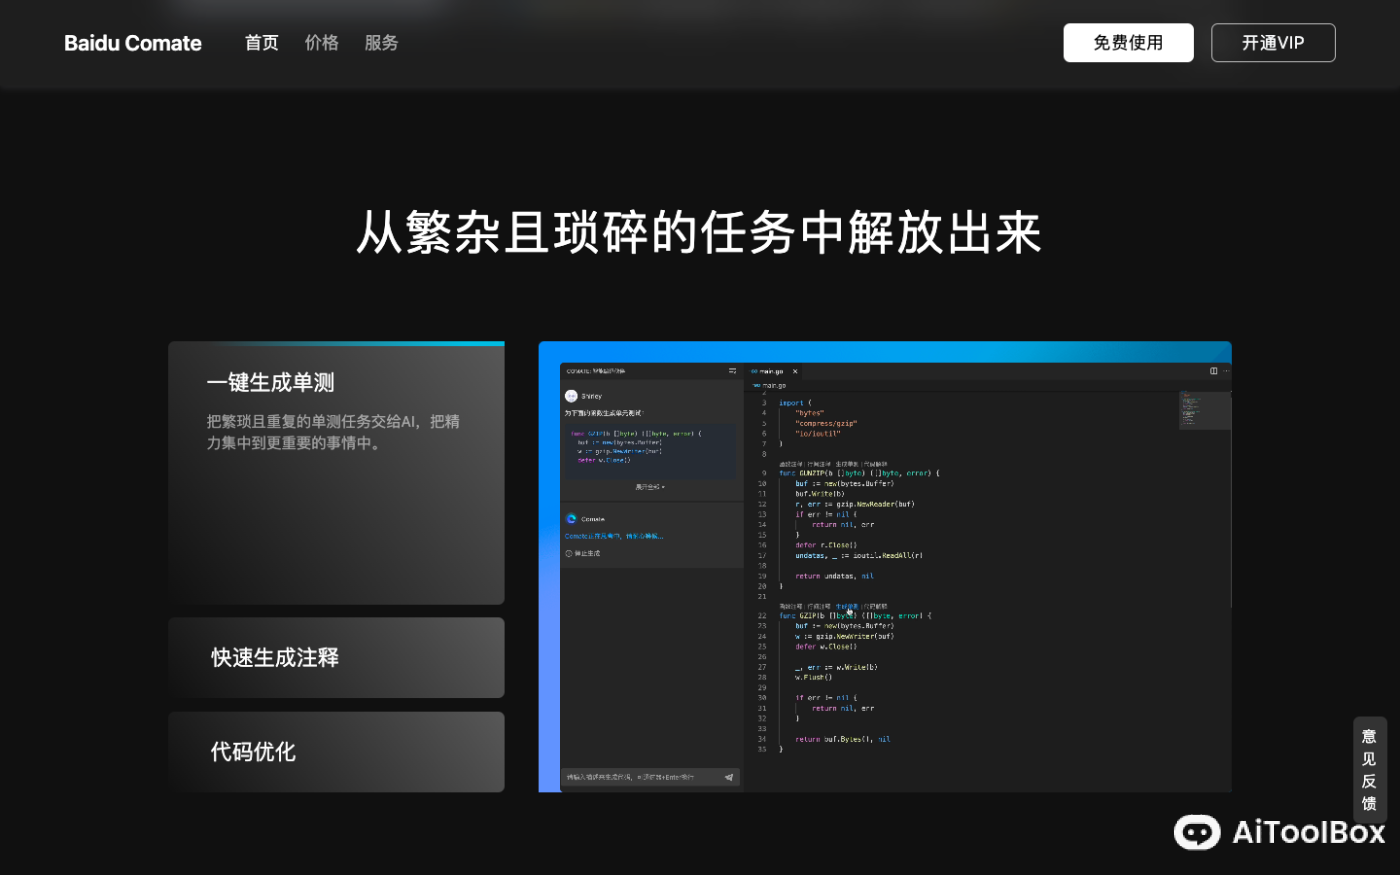Select 价格 in the navigation menu
Screen dimensions: 1400x875
point(321,43)
